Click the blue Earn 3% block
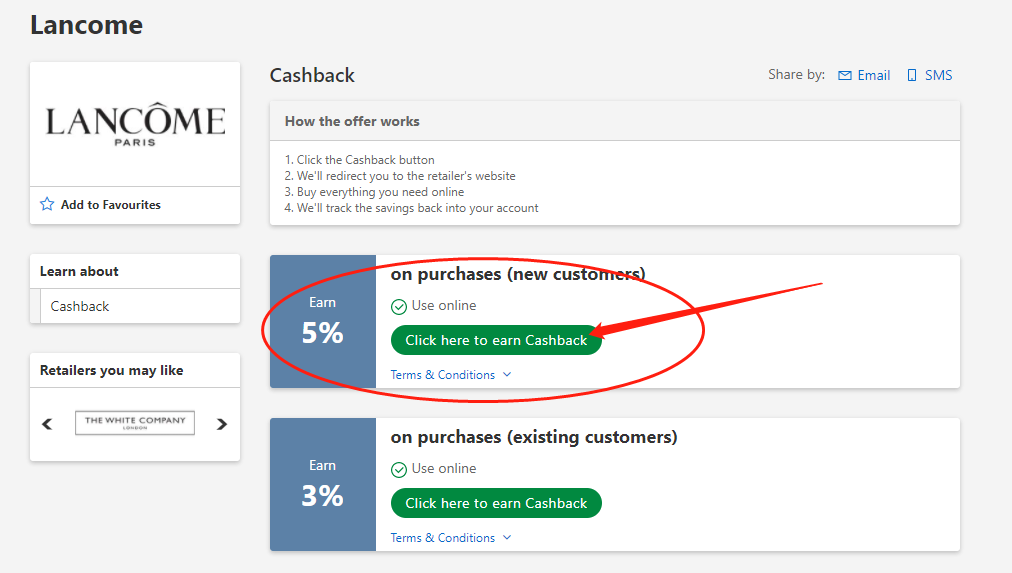Image resolution: width=1012 pixels, height=573 pixels. click(323, 484)
